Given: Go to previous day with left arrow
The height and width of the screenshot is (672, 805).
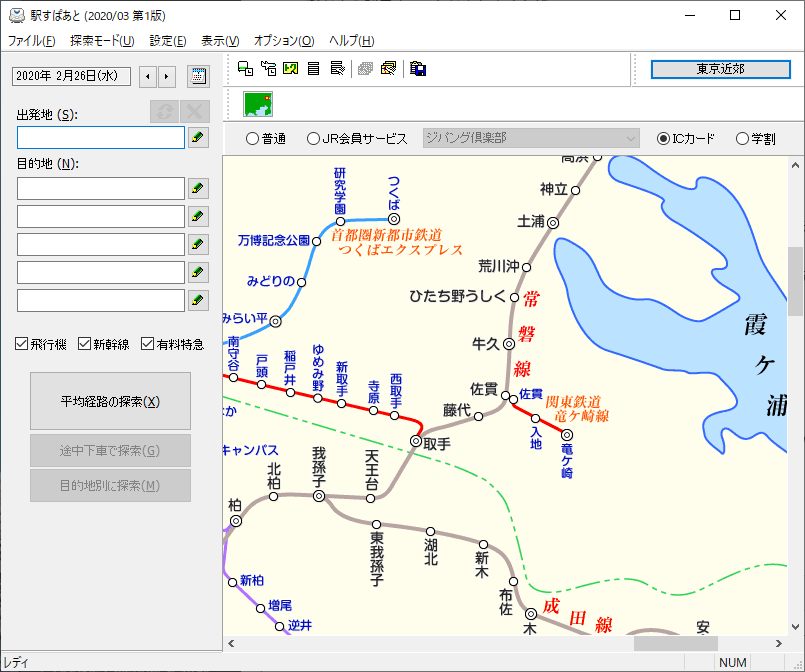Looking at the screenshot, I should (x=148, y=76).
